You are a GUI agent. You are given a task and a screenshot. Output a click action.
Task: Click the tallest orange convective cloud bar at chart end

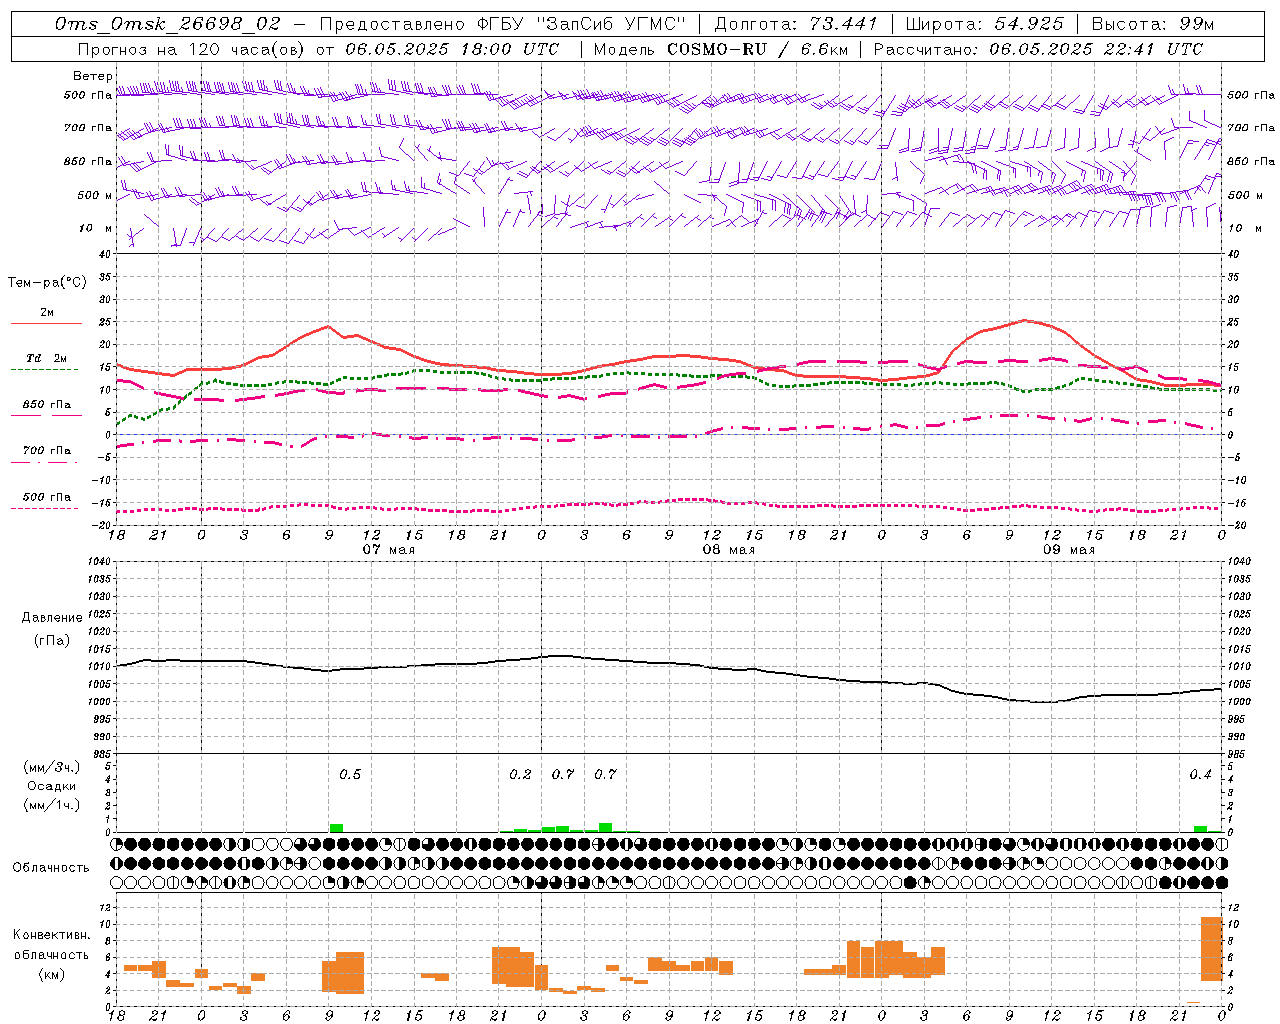(x=1211, y=949)
